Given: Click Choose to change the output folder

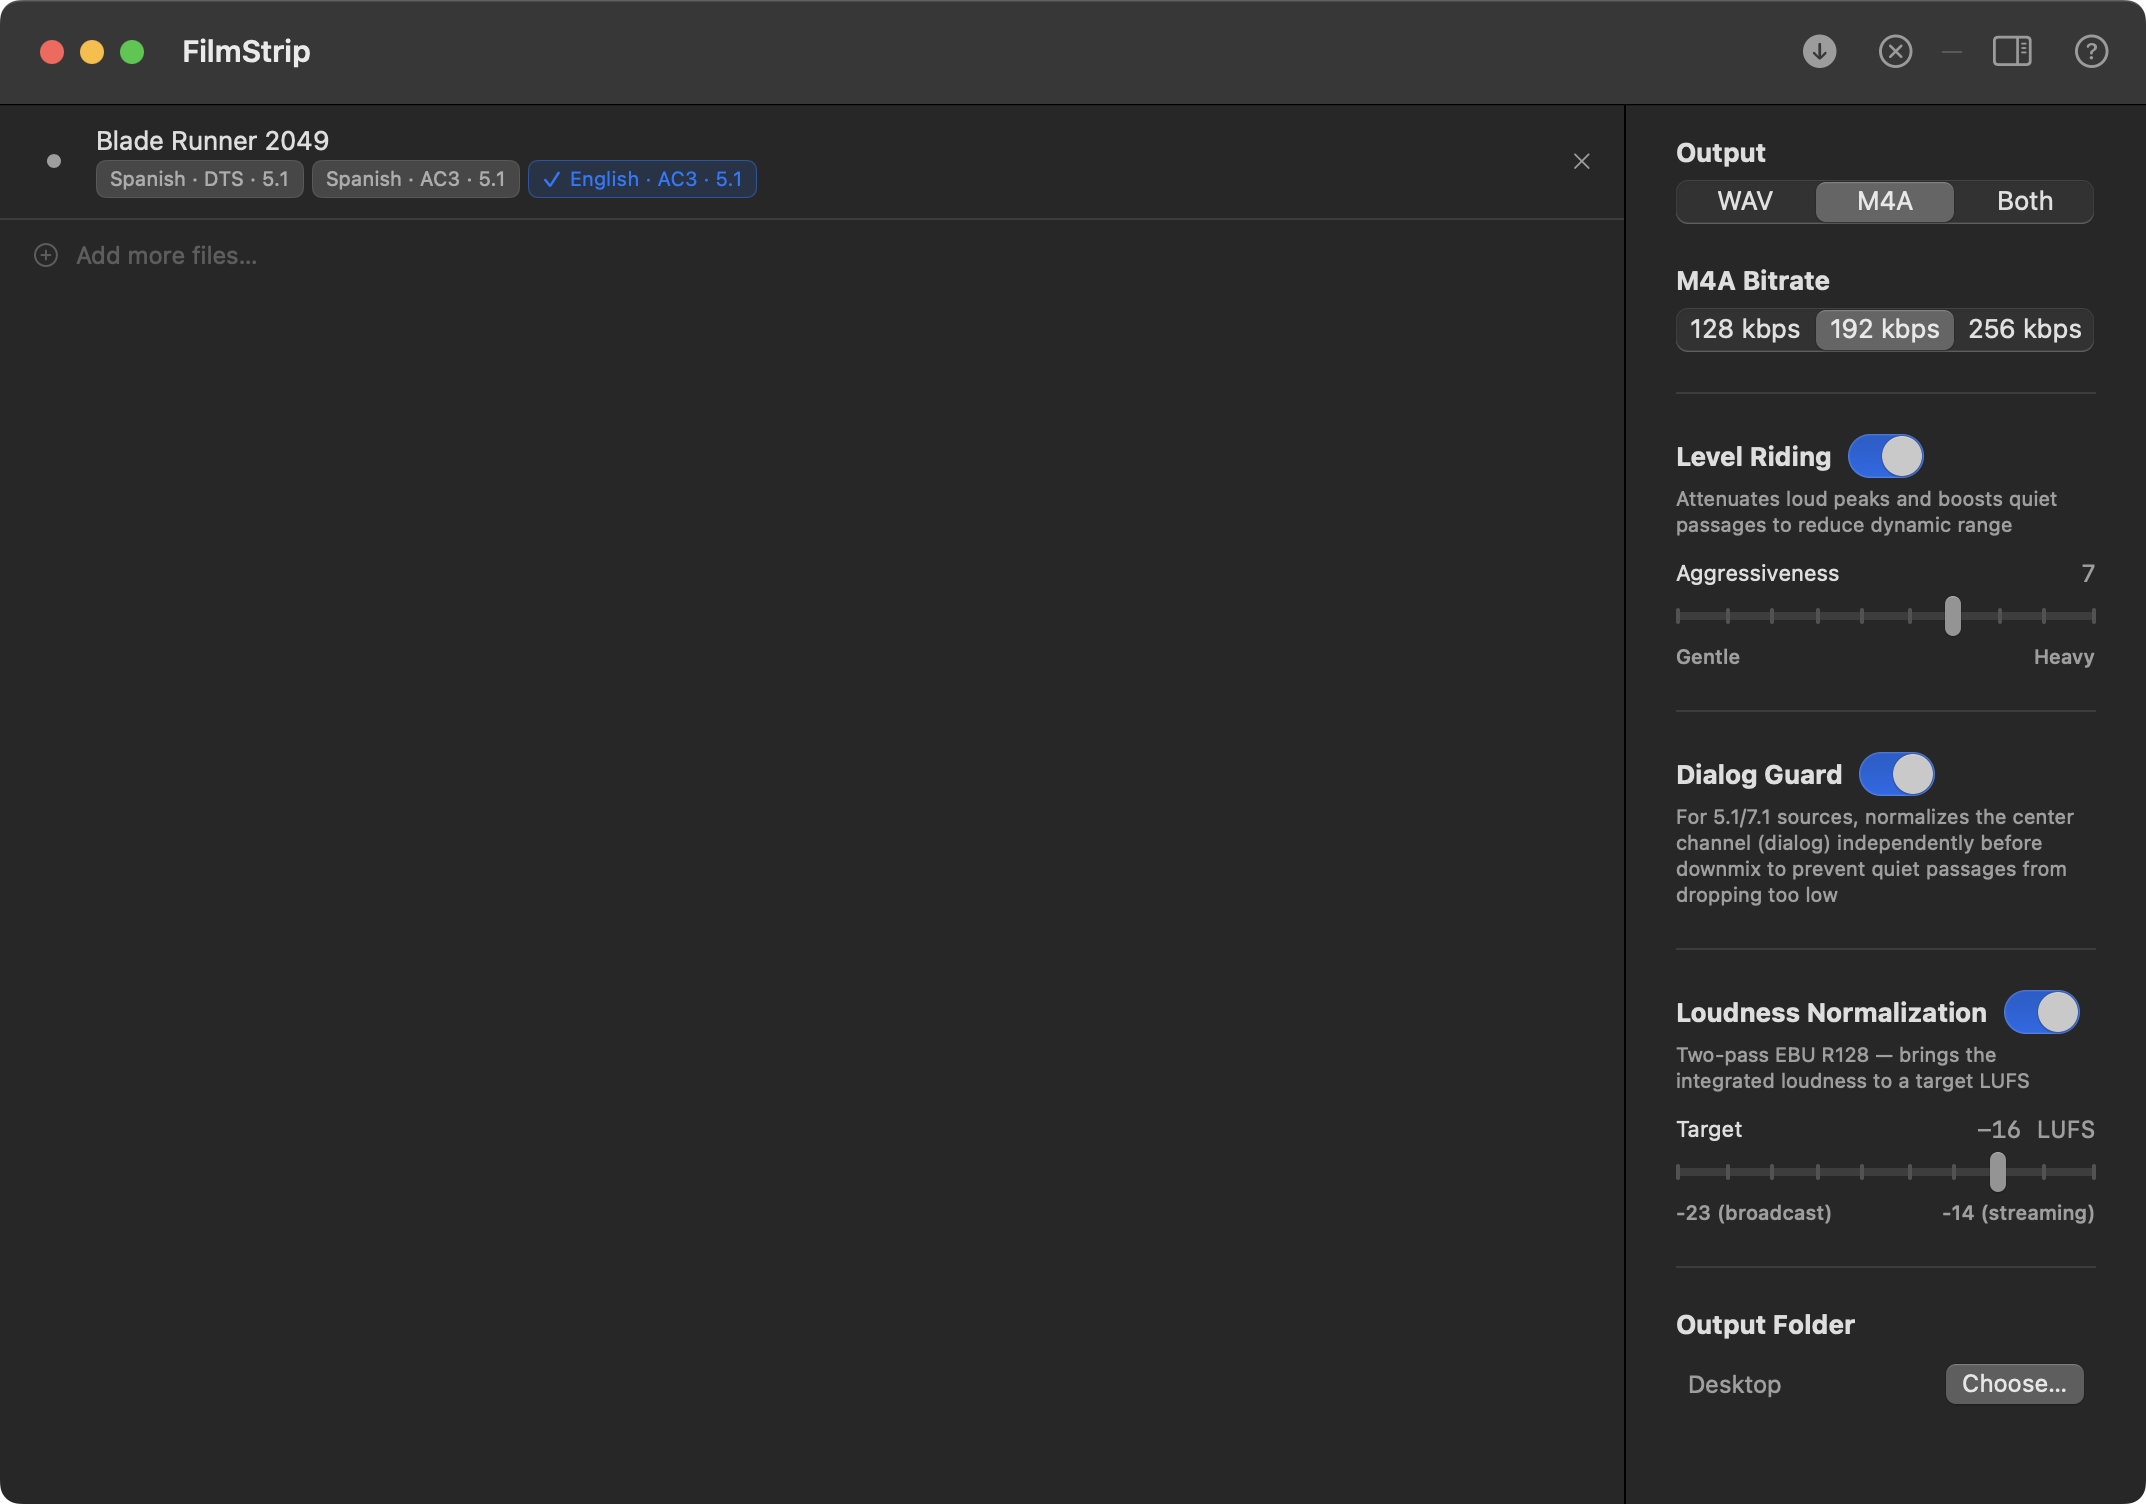Looking at the screenshot, I should (2013, 1384).
